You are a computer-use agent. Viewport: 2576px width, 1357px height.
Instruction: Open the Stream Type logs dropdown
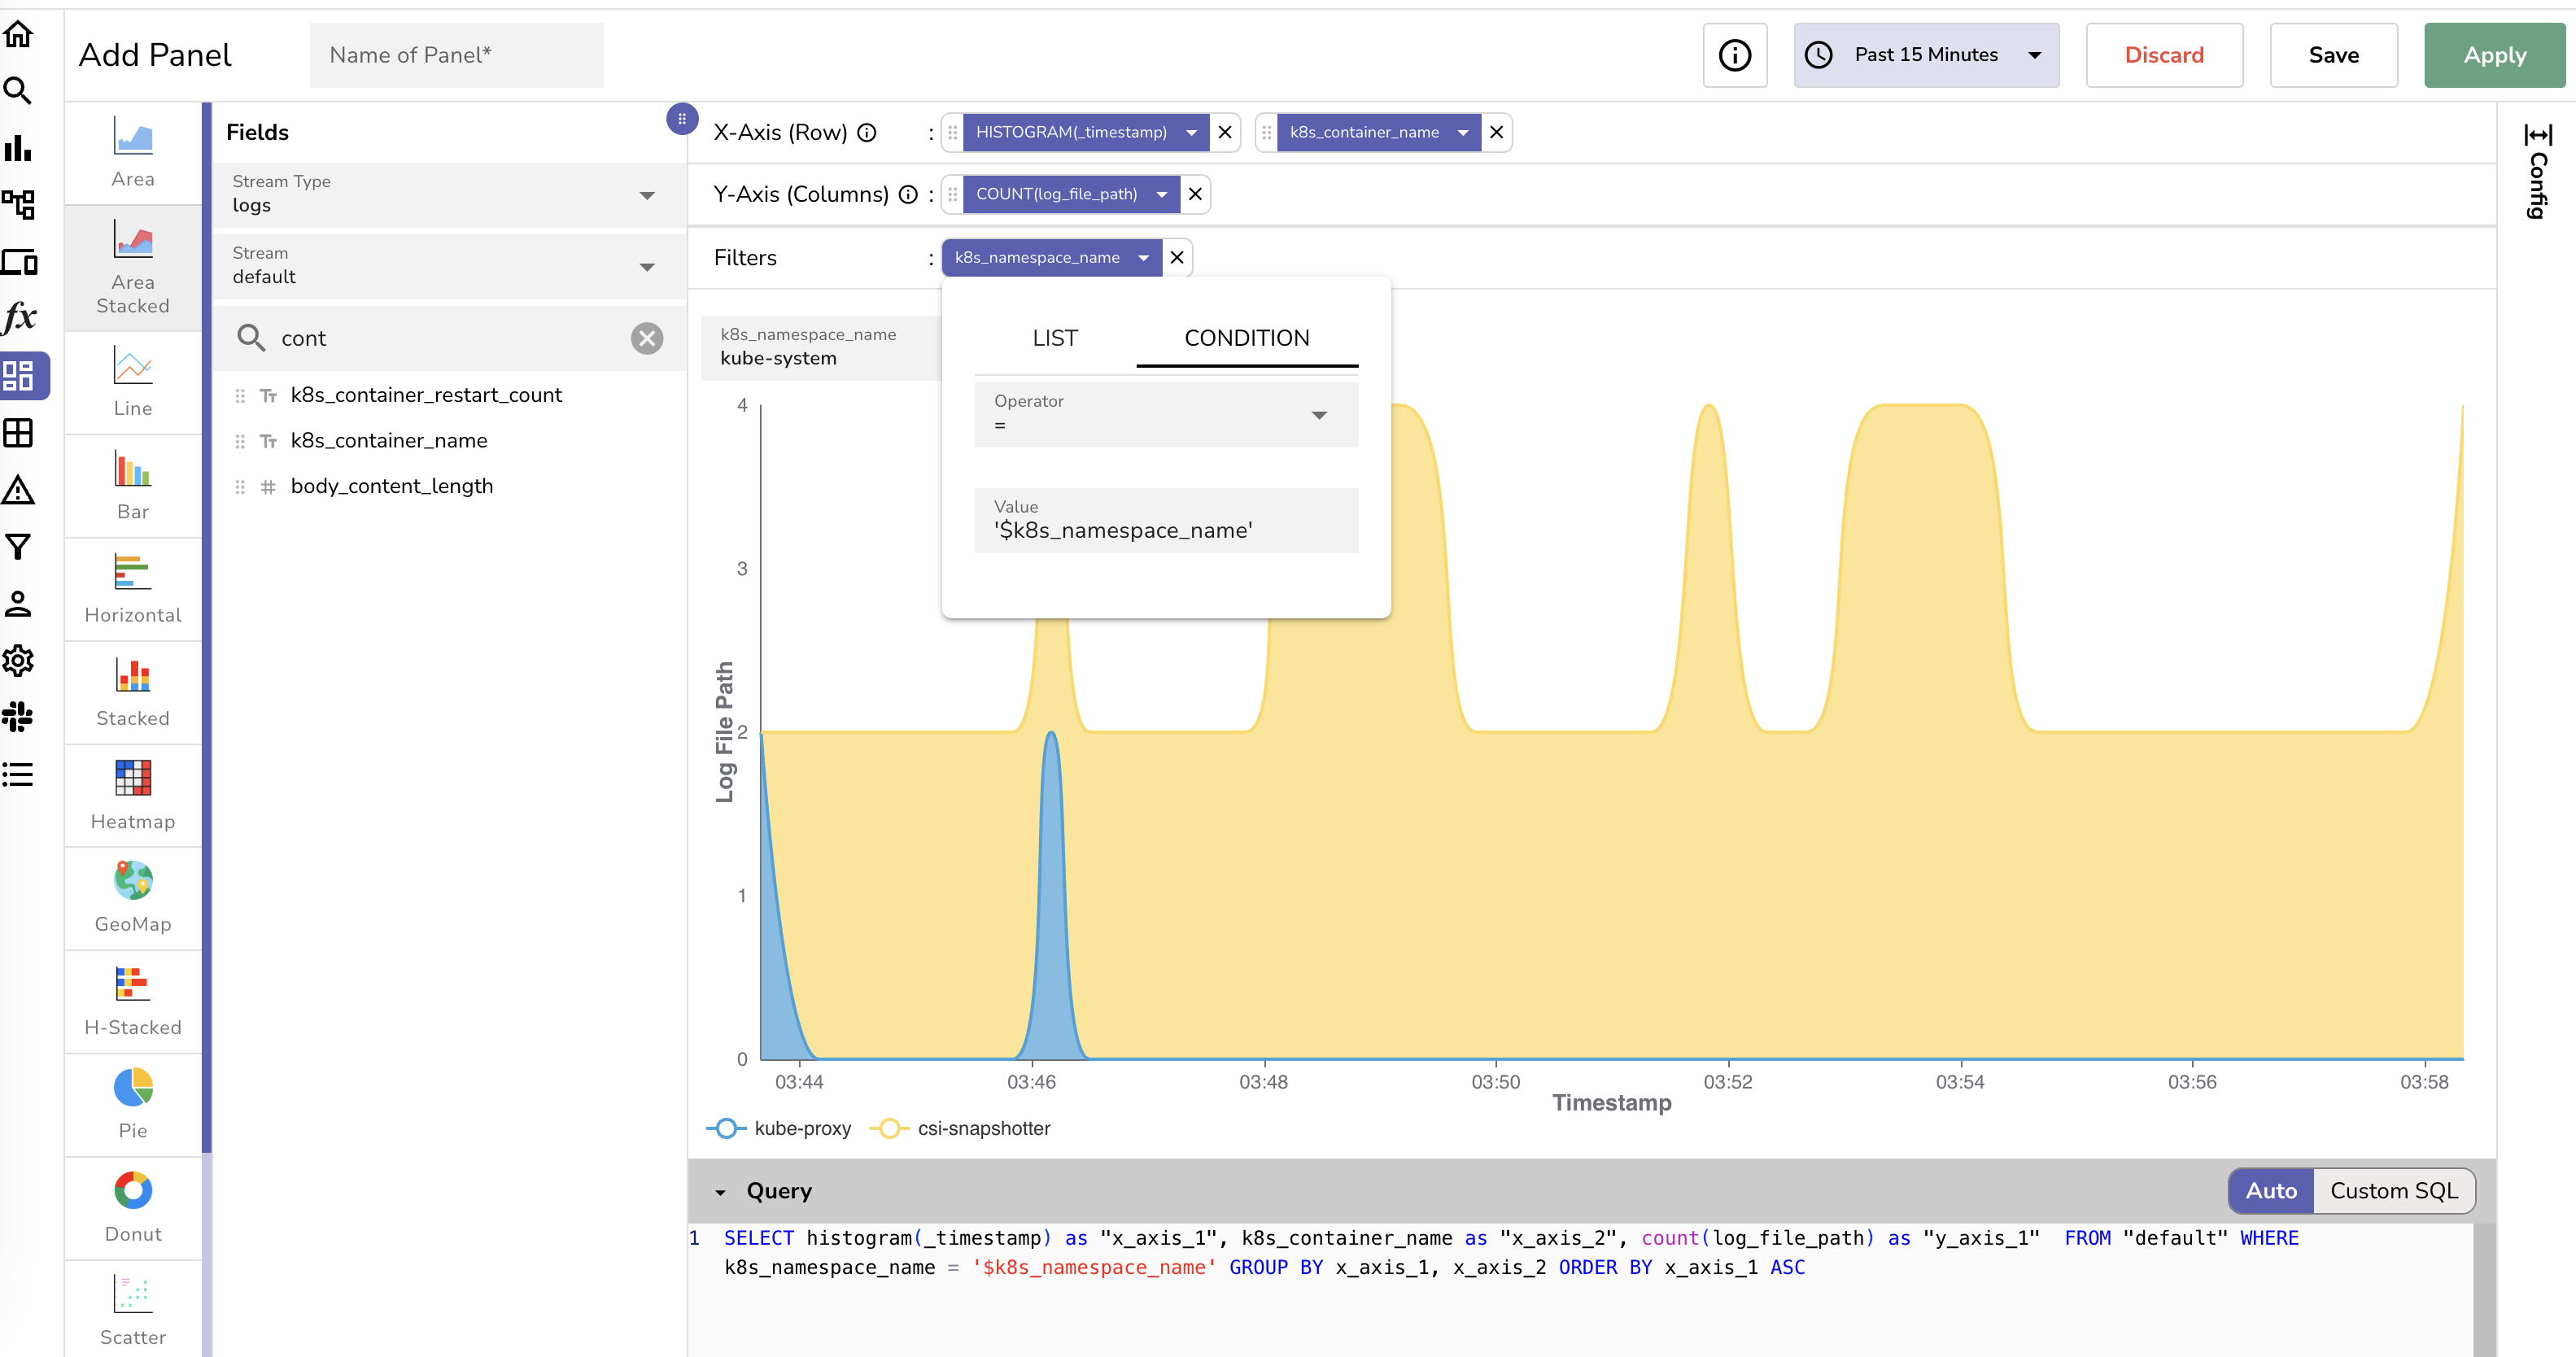(x=448, y=195)
